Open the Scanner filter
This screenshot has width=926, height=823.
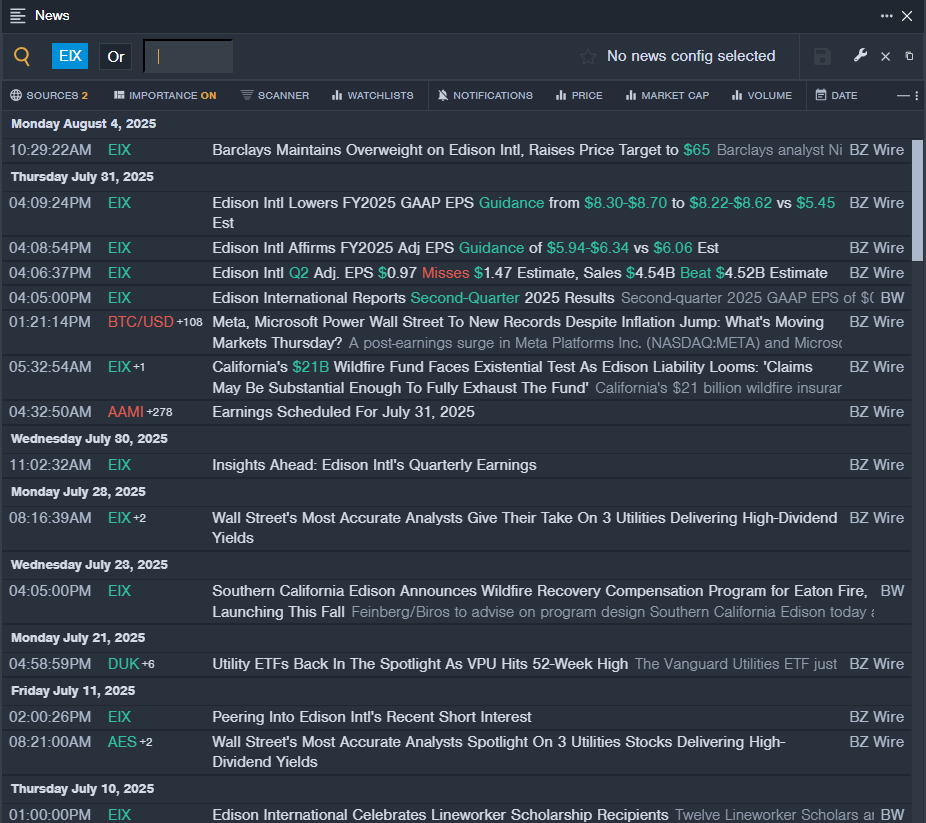tap(275, 95)
